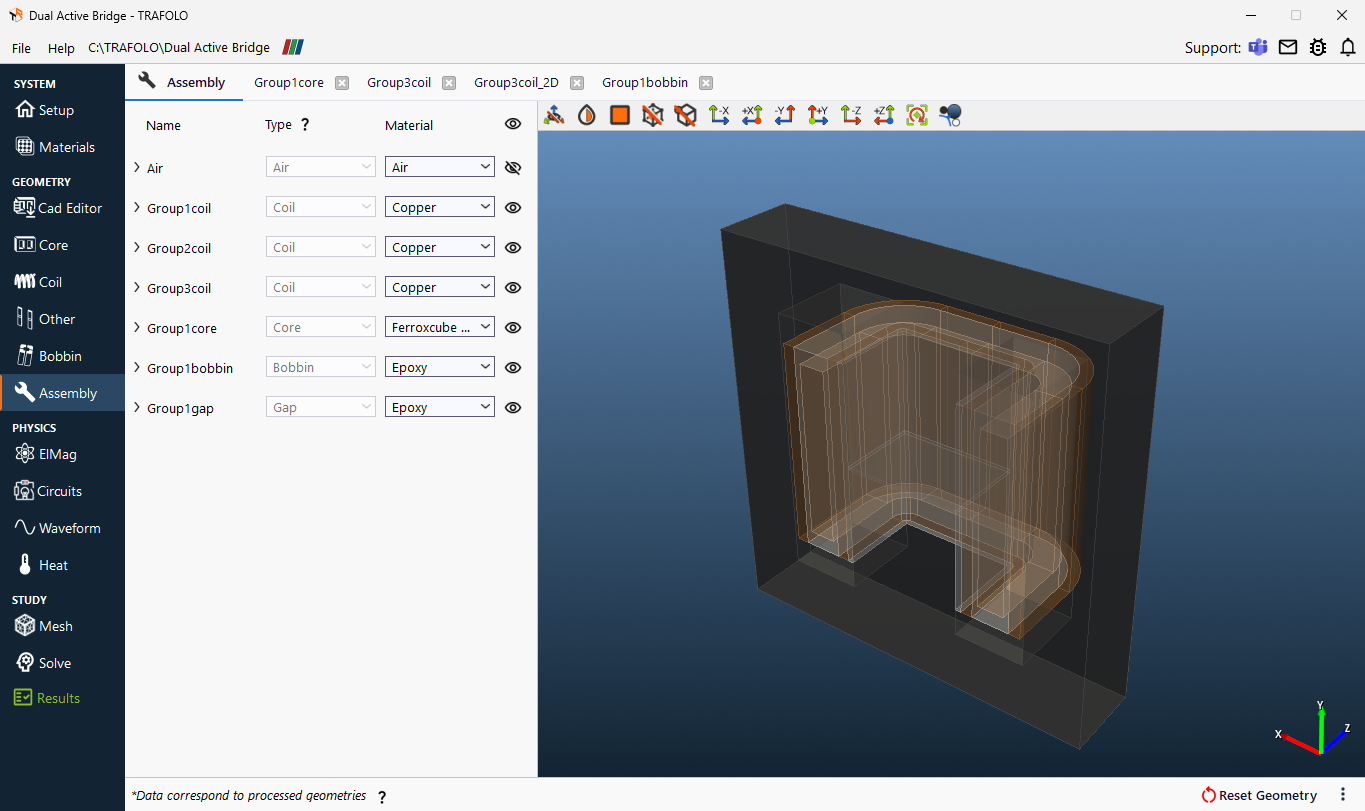Click the email envelope support icon
The height and width of the screenshot is (811, 1365).
1288,47
